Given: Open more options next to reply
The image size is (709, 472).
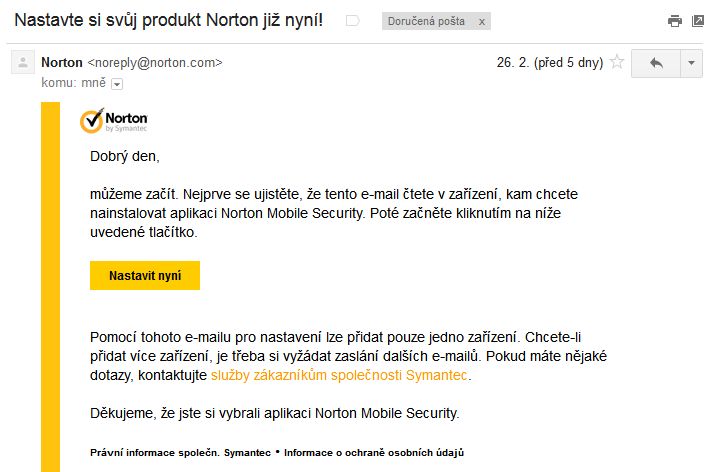Looking at the screenshot, I should pyautogui.click(x=691, y=63).
